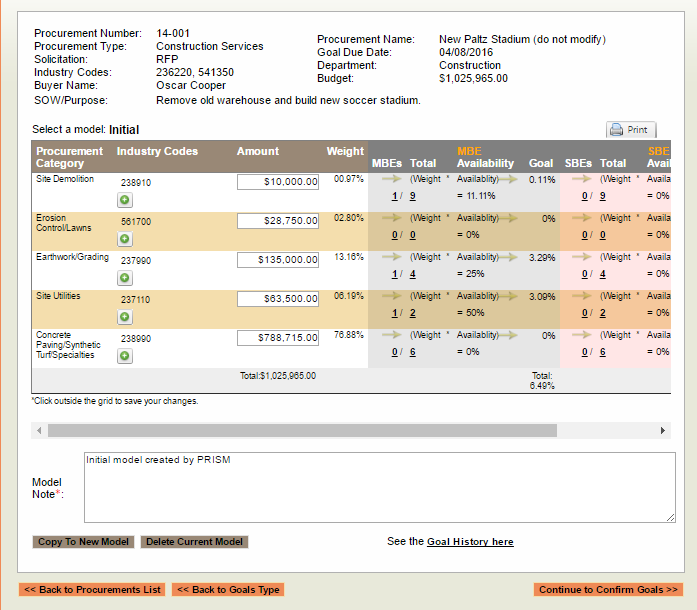Open the Goal History here link
The width and height of the screenshot is (697, 610).
pyautogui.click(x=470, y=542)
